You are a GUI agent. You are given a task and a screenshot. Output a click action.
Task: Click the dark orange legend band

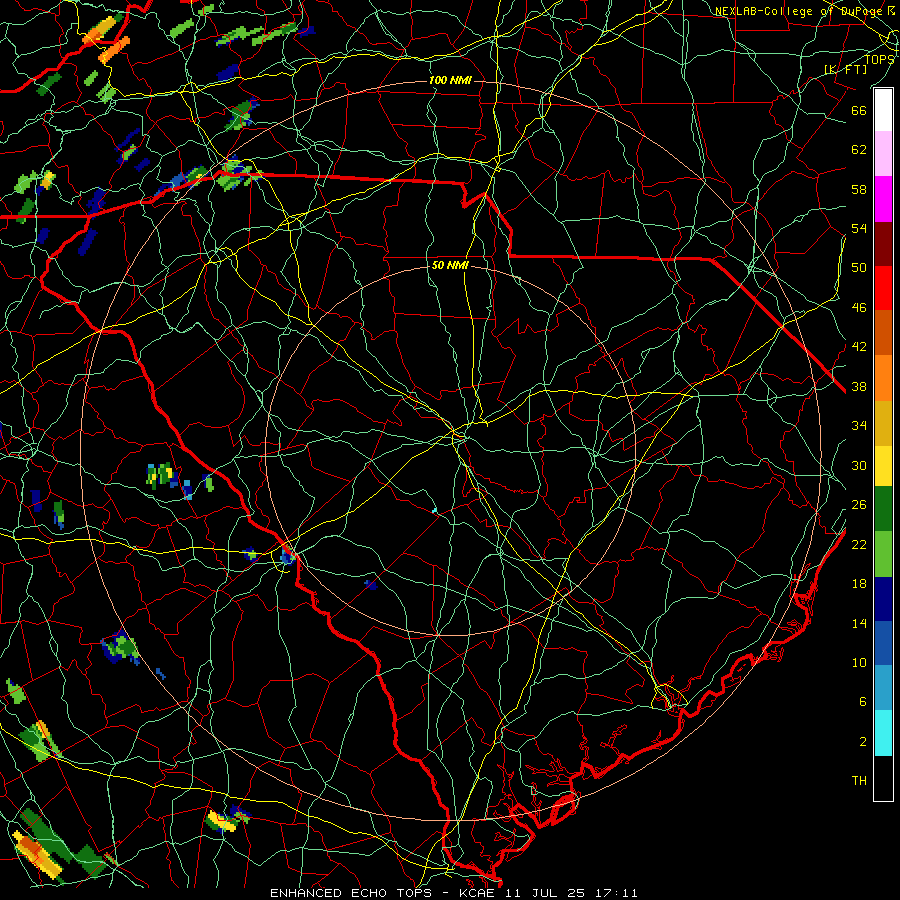[883, 332]
